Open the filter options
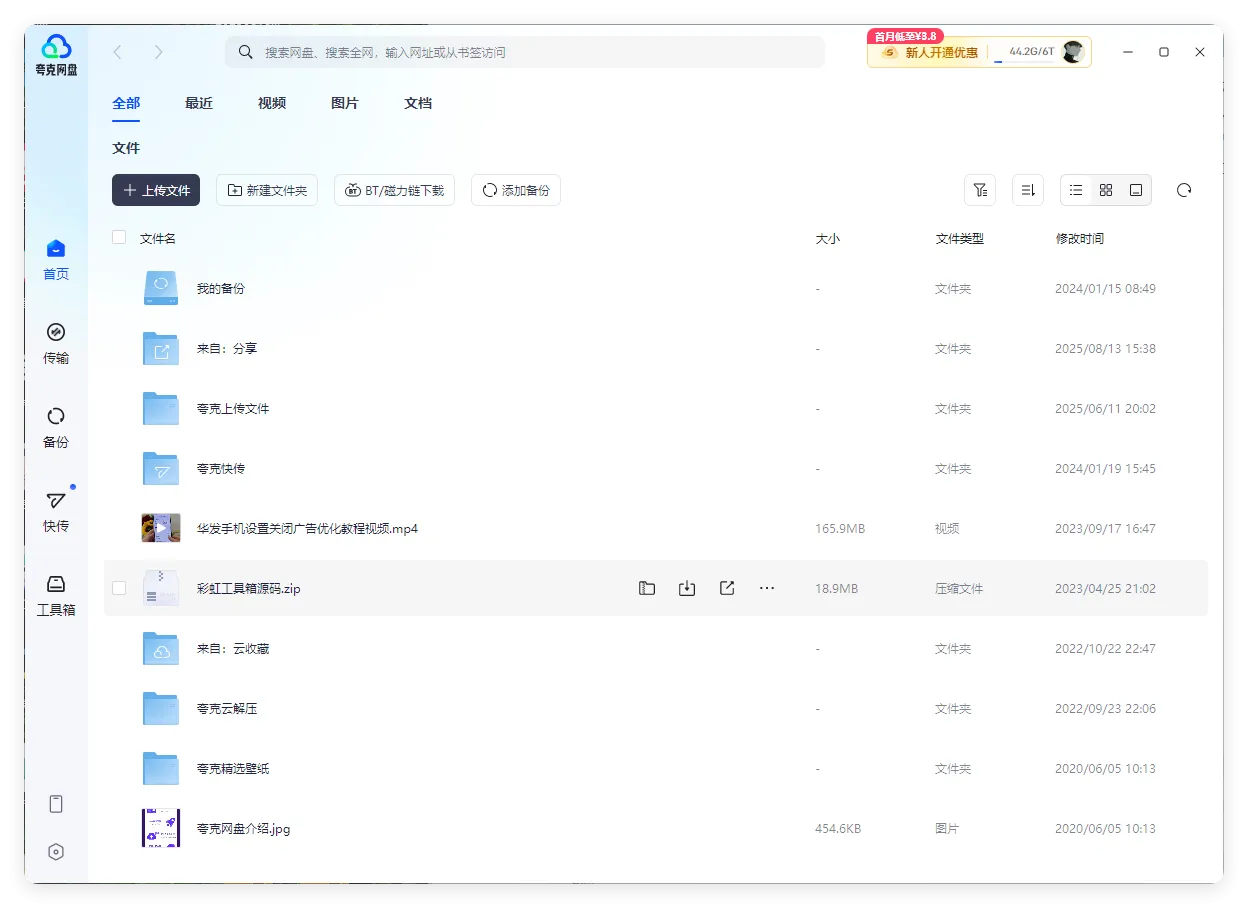This screenshot has height=908, width=1248. click(980, 189)
